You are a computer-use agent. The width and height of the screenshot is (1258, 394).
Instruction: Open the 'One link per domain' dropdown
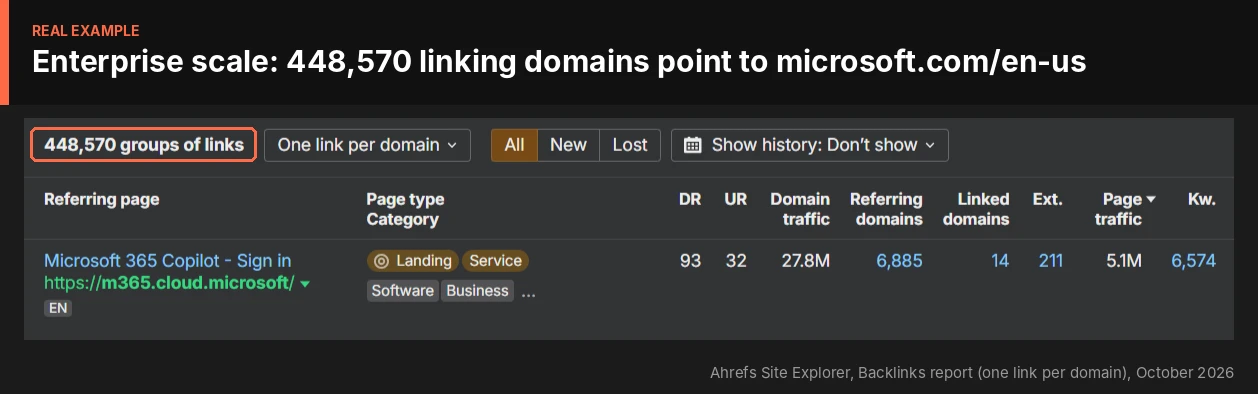tap(367, 145)
